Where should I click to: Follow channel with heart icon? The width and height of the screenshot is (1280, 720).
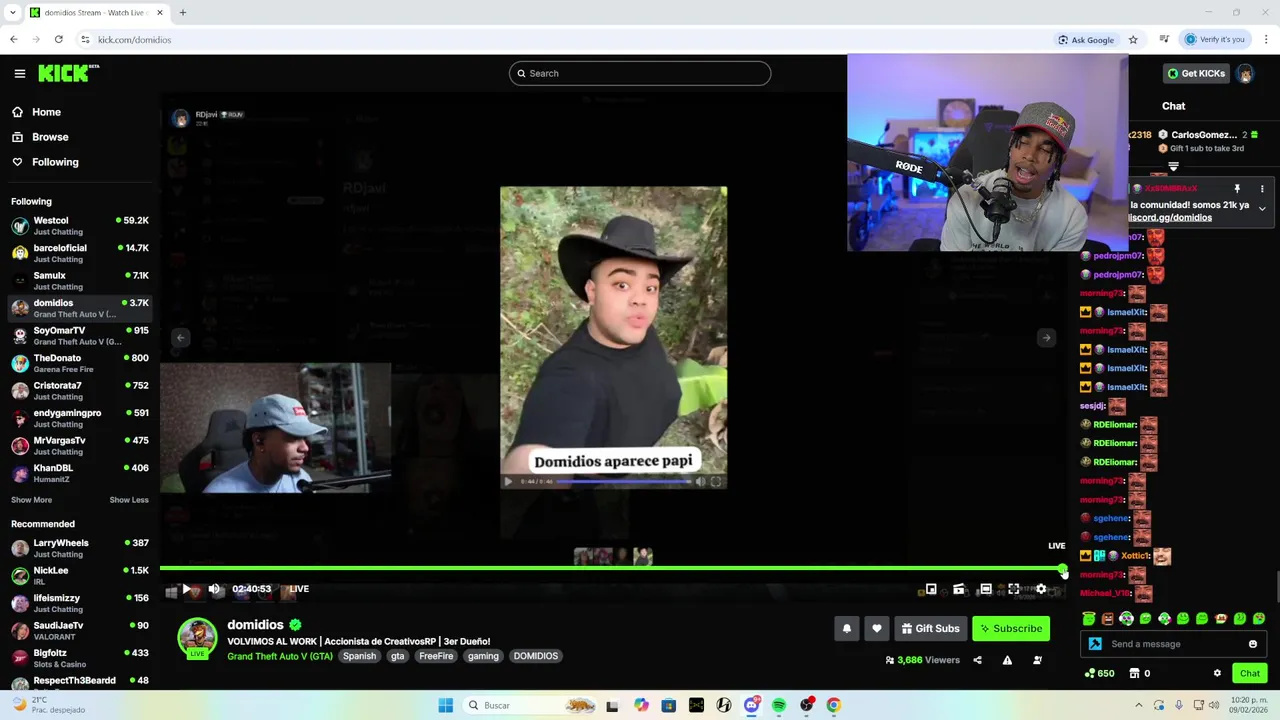click(877, 628)
